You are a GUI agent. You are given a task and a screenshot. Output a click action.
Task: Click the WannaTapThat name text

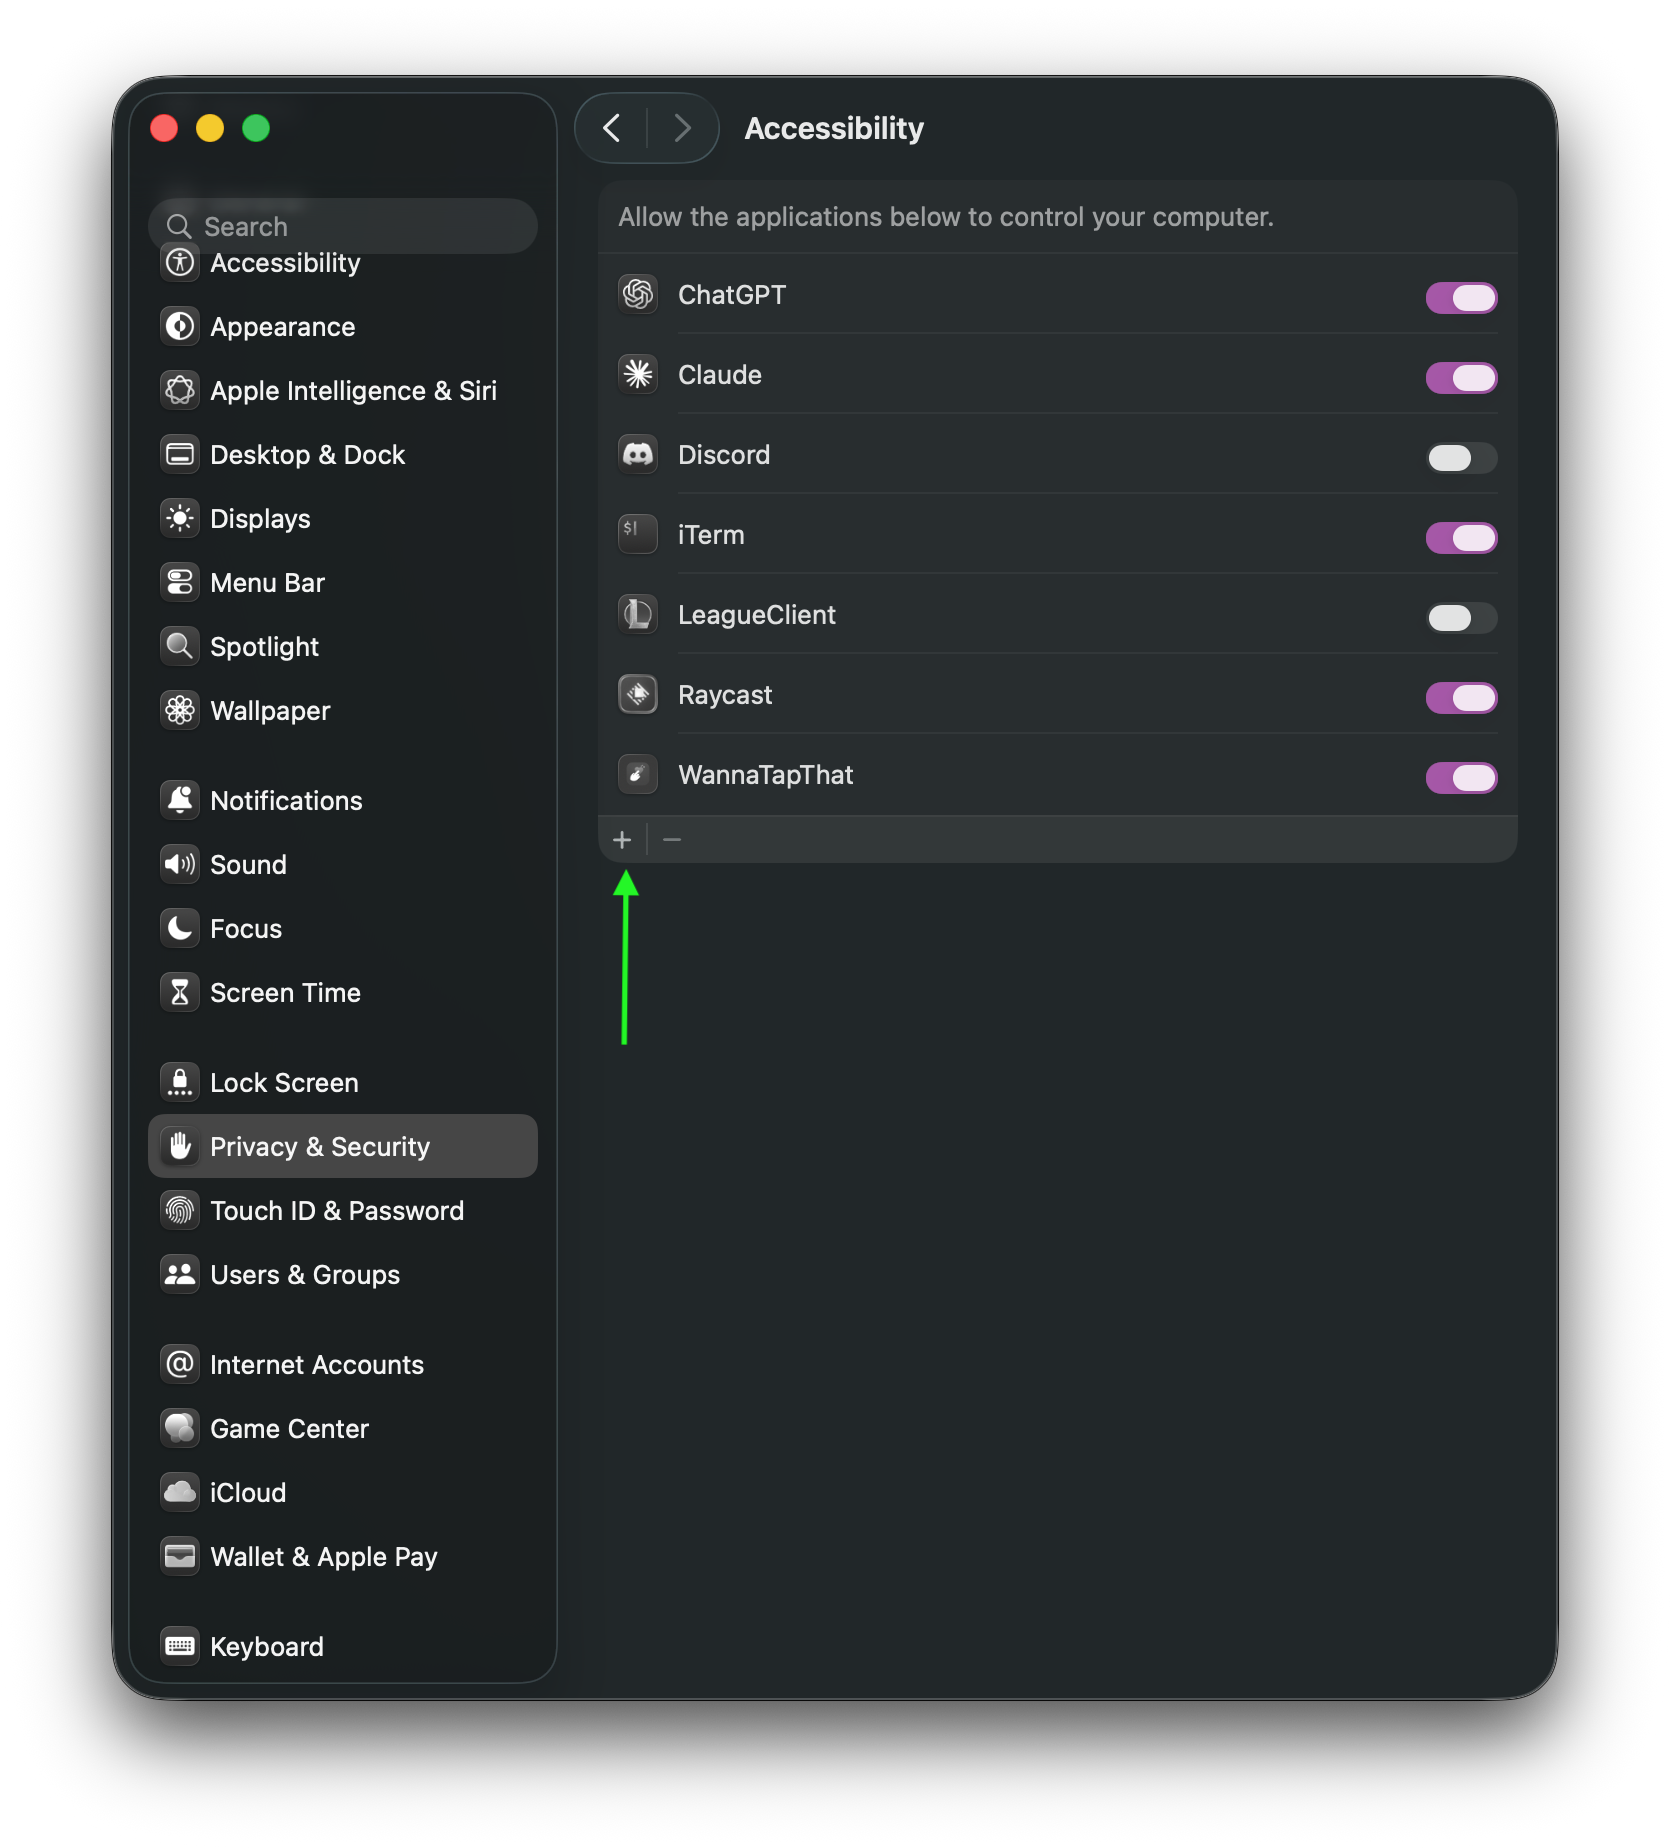[x=766, y=775]
